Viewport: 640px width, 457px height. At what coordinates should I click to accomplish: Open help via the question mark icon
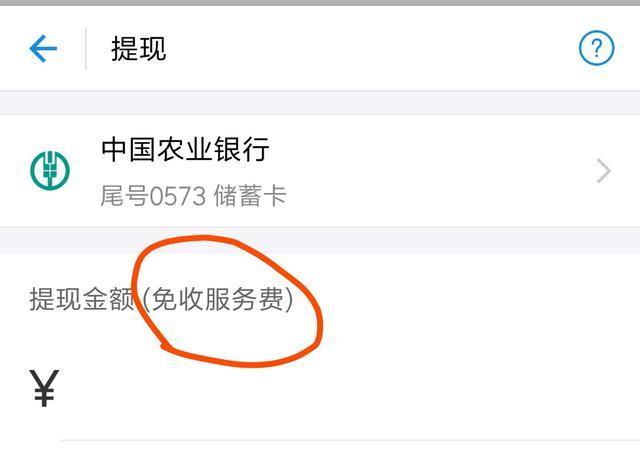point(596,48)
